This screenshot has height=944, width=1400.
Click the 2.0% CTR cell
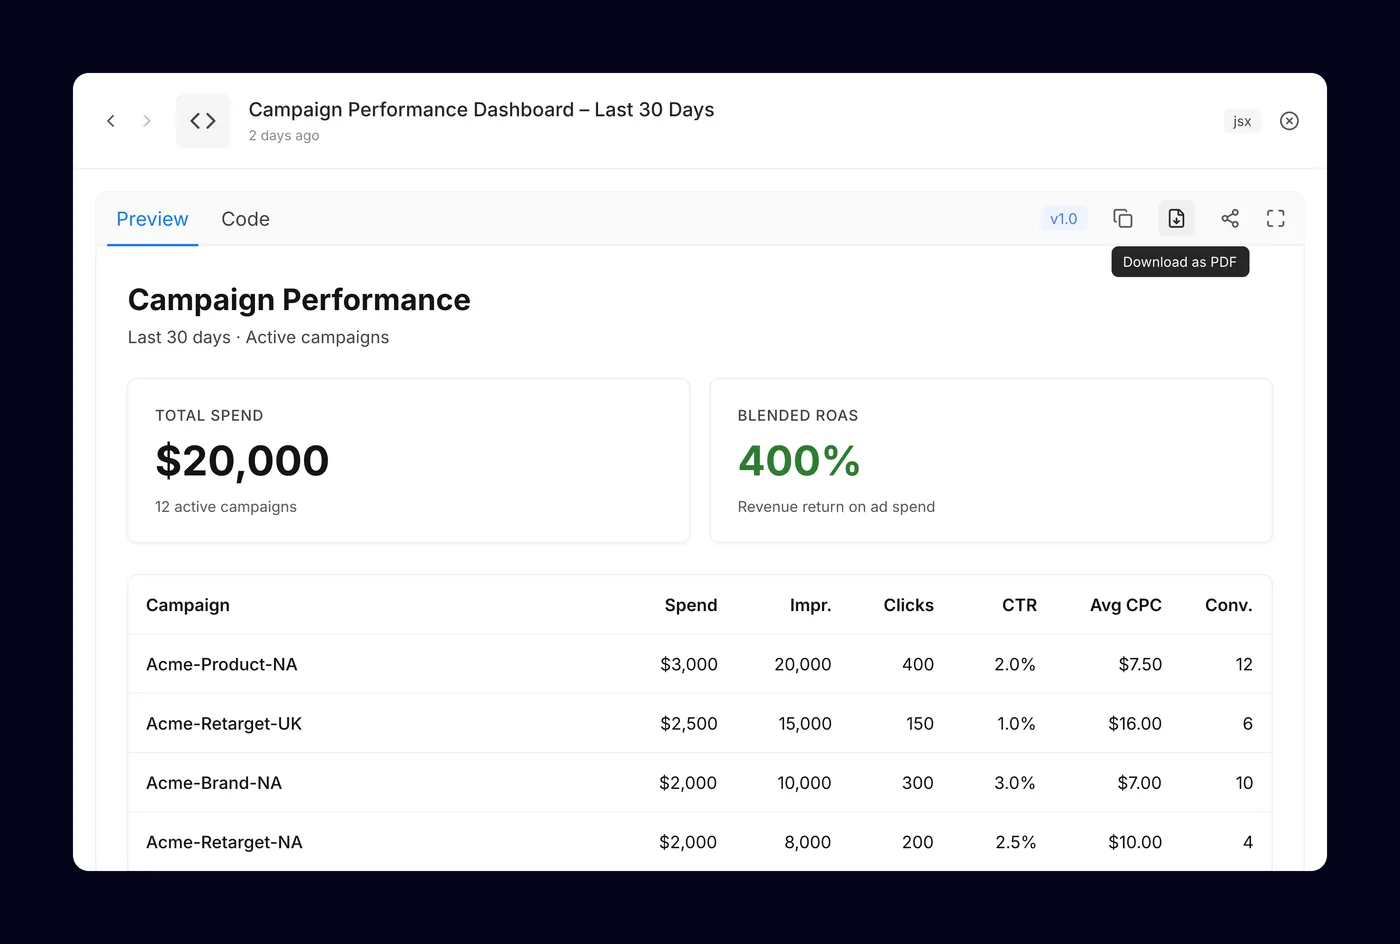(x=1015, y=664)
